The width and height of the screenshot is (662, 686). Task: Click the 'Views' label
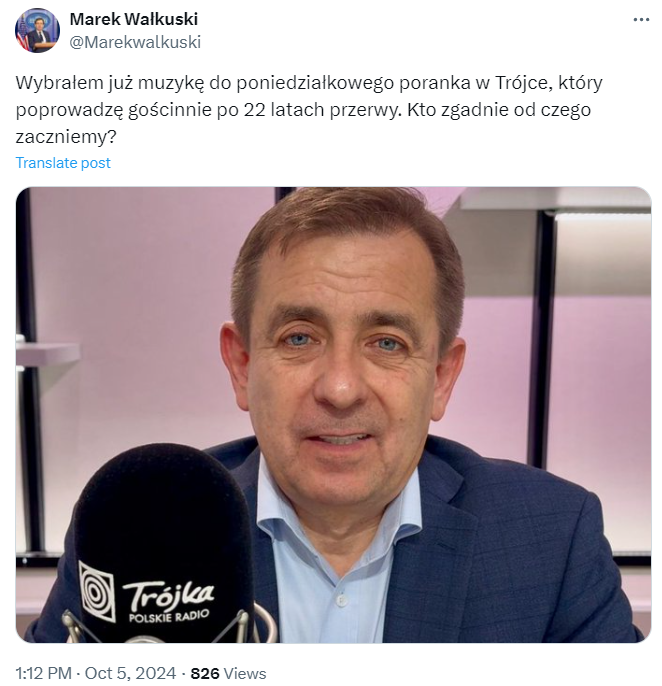pyautogui.click(x=245, y=673)
